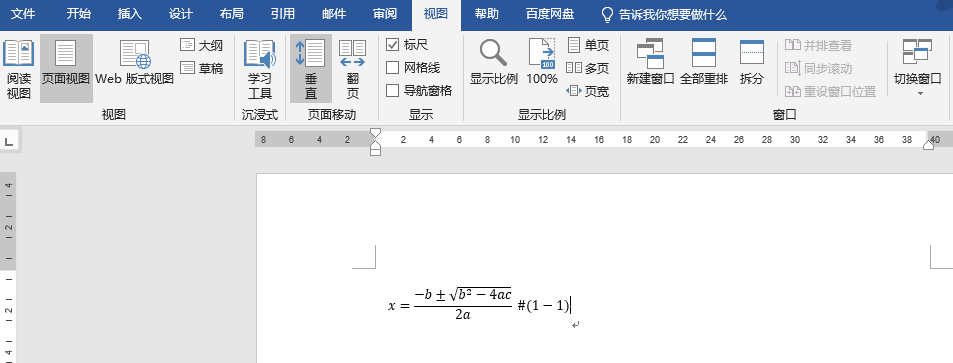Image resolution: width=953 pixels, height=363 pixels.
Task: Open the 阅读视图 reading view
Action: click(18, 69)
